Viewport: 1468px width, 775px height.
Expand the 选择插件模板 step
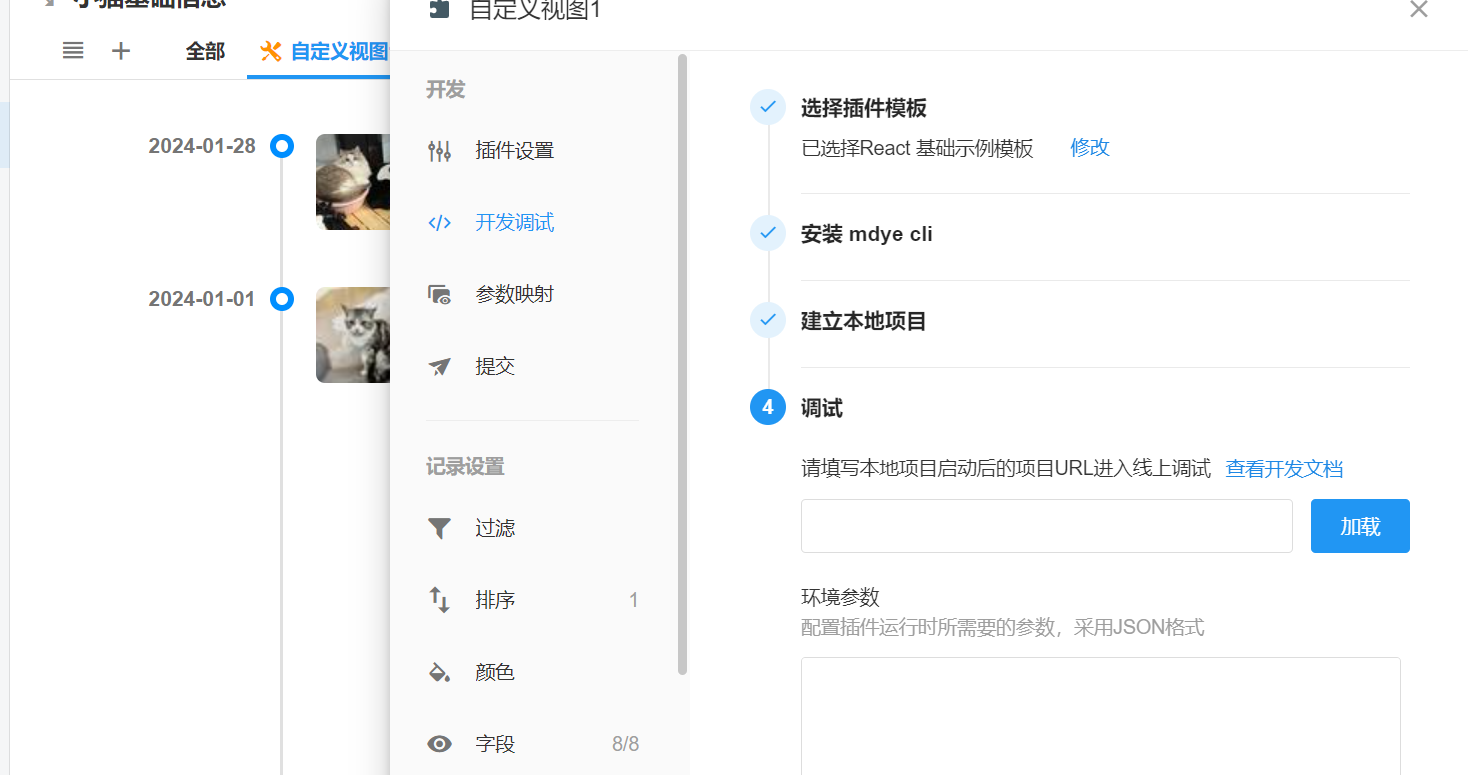[x=863, y=108]
